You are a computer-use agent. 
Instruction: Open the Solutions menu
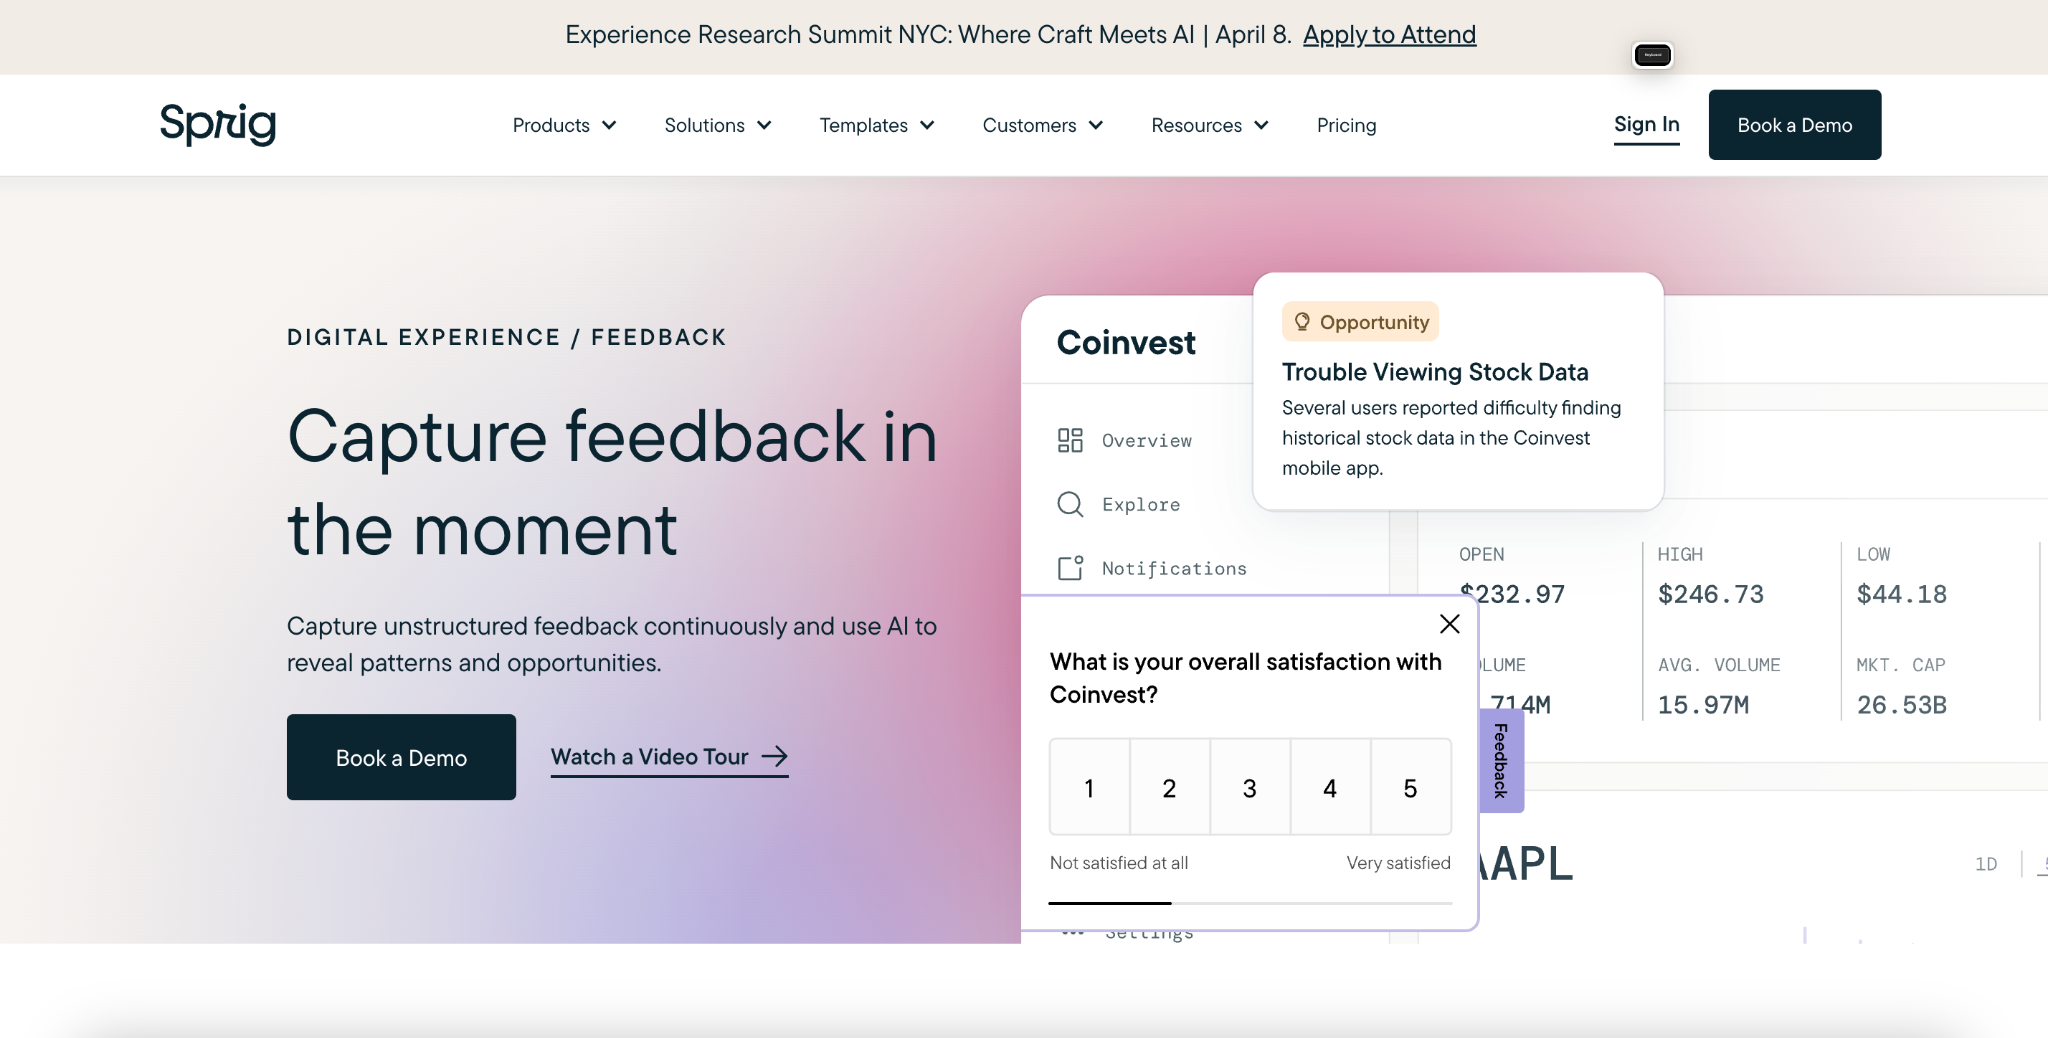718,125
